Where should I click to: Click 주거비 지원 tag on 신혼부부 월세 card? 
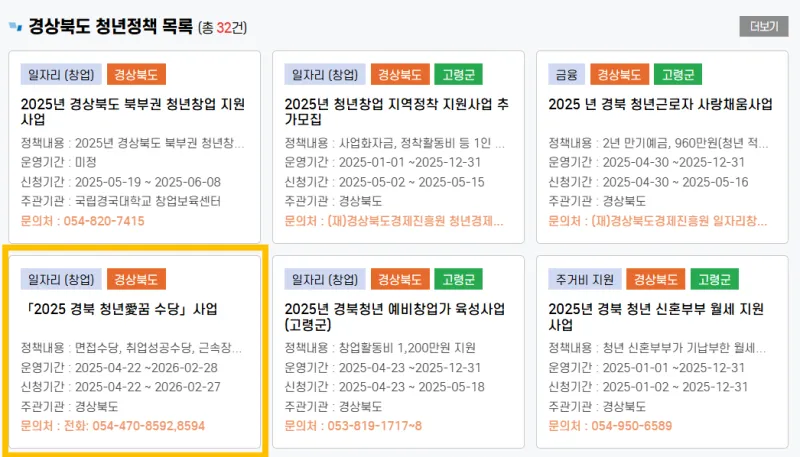(585, 279)
